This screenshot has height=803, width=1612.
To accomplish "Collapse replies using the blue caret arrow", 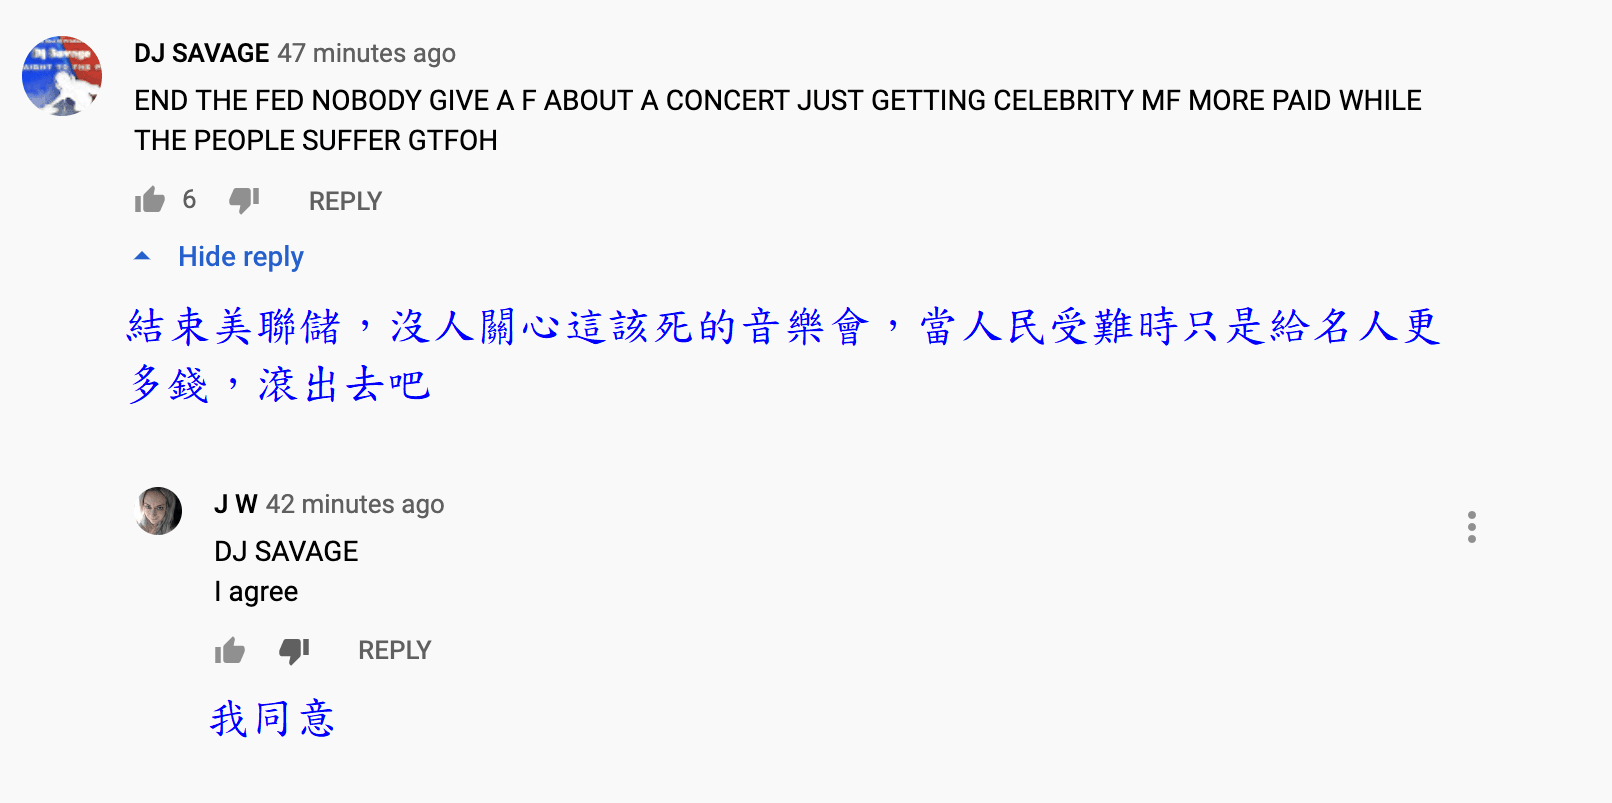I will pos(142,257).
